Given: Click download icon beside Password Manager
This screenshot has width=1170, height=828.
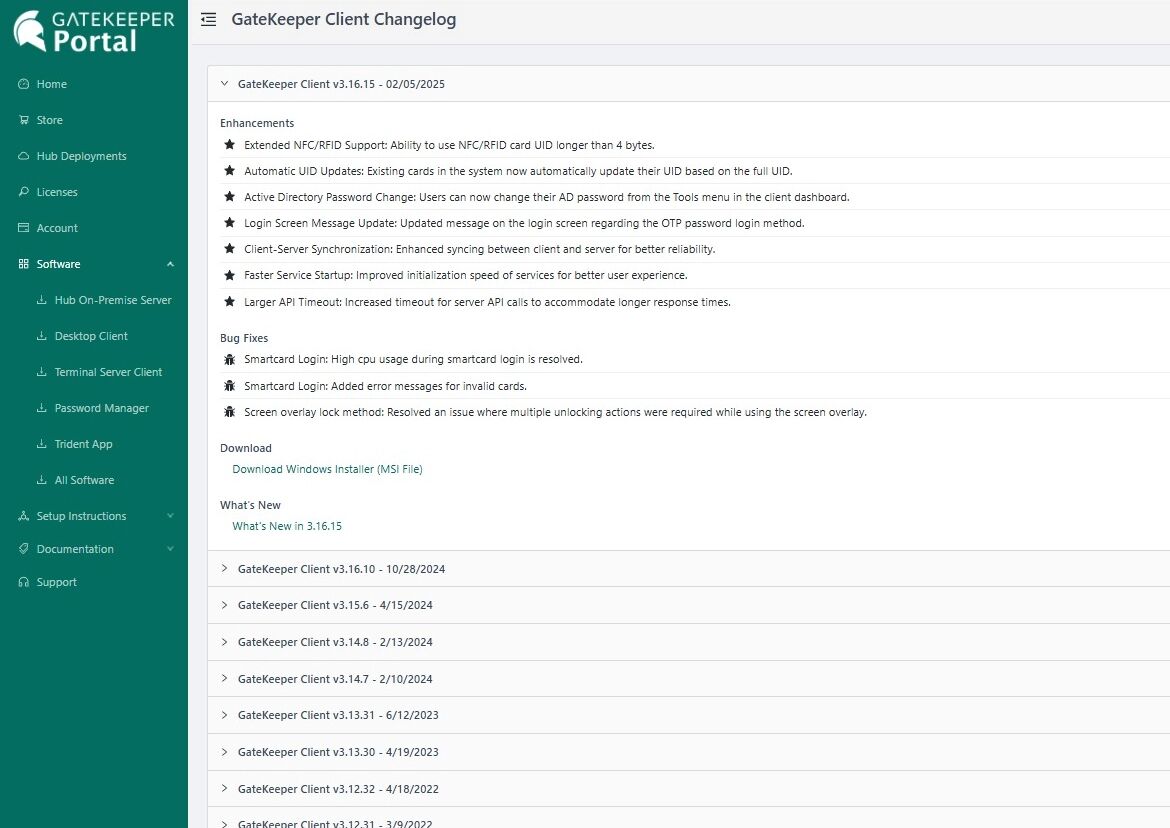Looking at the screenshot, I should [42, 408].
